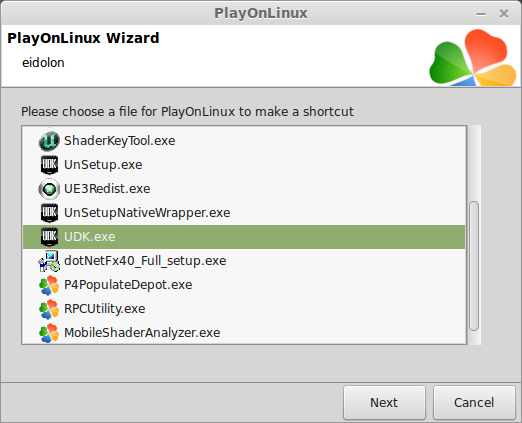Viewport: 522px width, 423px height.
Task: Click the UDK.exe file icon
Action: (x=49, y=237)
